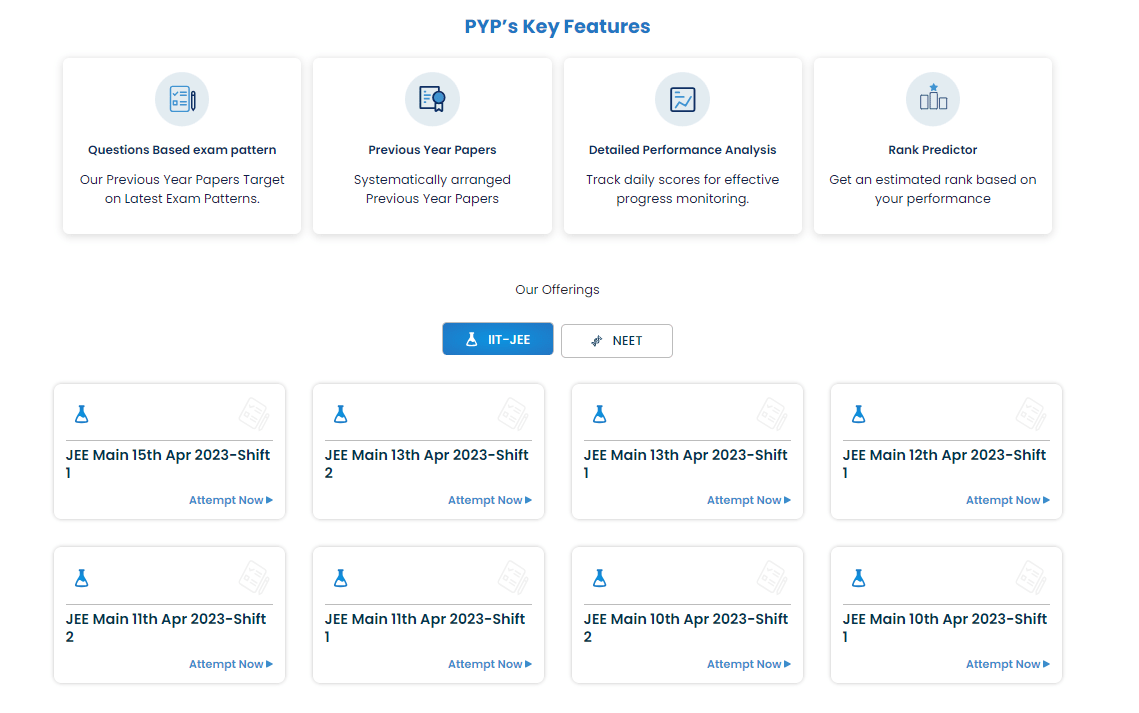Click the Detailed Performance Analysis chart icon
This screenshot has width=1139, height=713.
pyautogui.click(x=682, y=99)
